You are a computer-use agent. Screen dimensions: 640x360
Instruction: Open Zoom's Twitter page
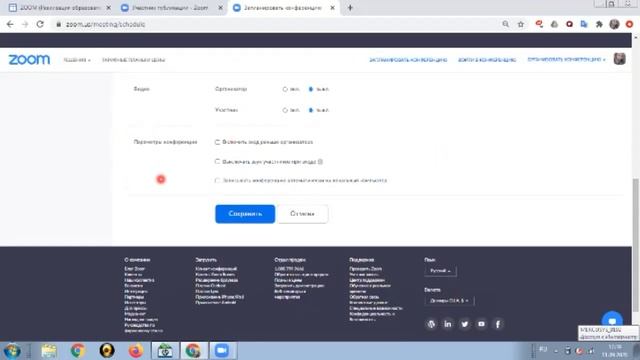pyautogui.click(x=464, y=324)
